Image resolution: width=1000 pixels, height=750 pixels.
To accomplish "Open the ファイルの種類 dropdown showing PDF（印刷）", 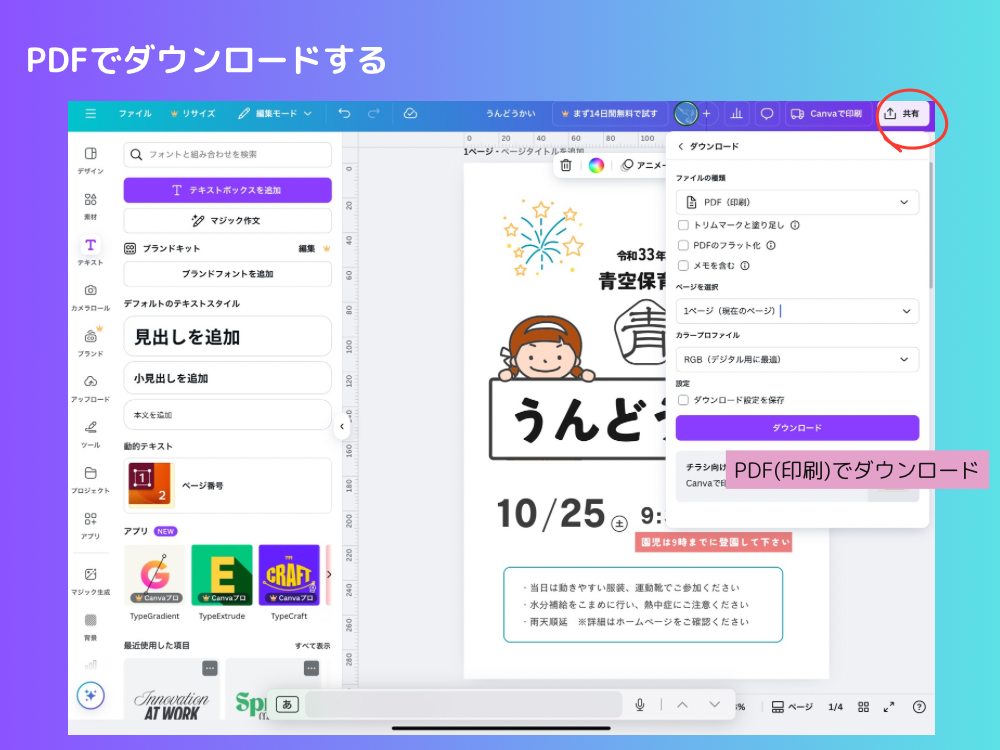I will click(797, 201).
